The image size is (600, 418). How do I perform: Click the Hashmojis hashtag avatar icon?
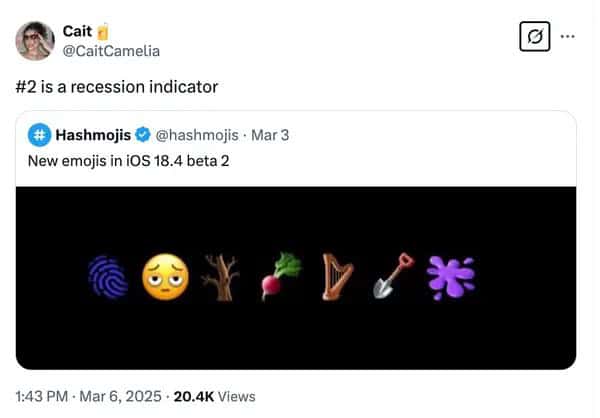click(x=39, y=135)
